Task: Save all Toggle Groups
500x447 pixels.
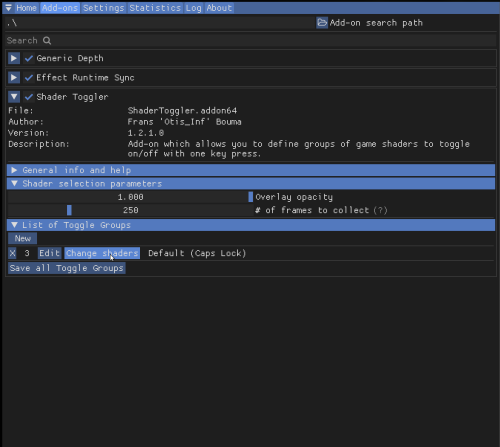Action: 67,268
